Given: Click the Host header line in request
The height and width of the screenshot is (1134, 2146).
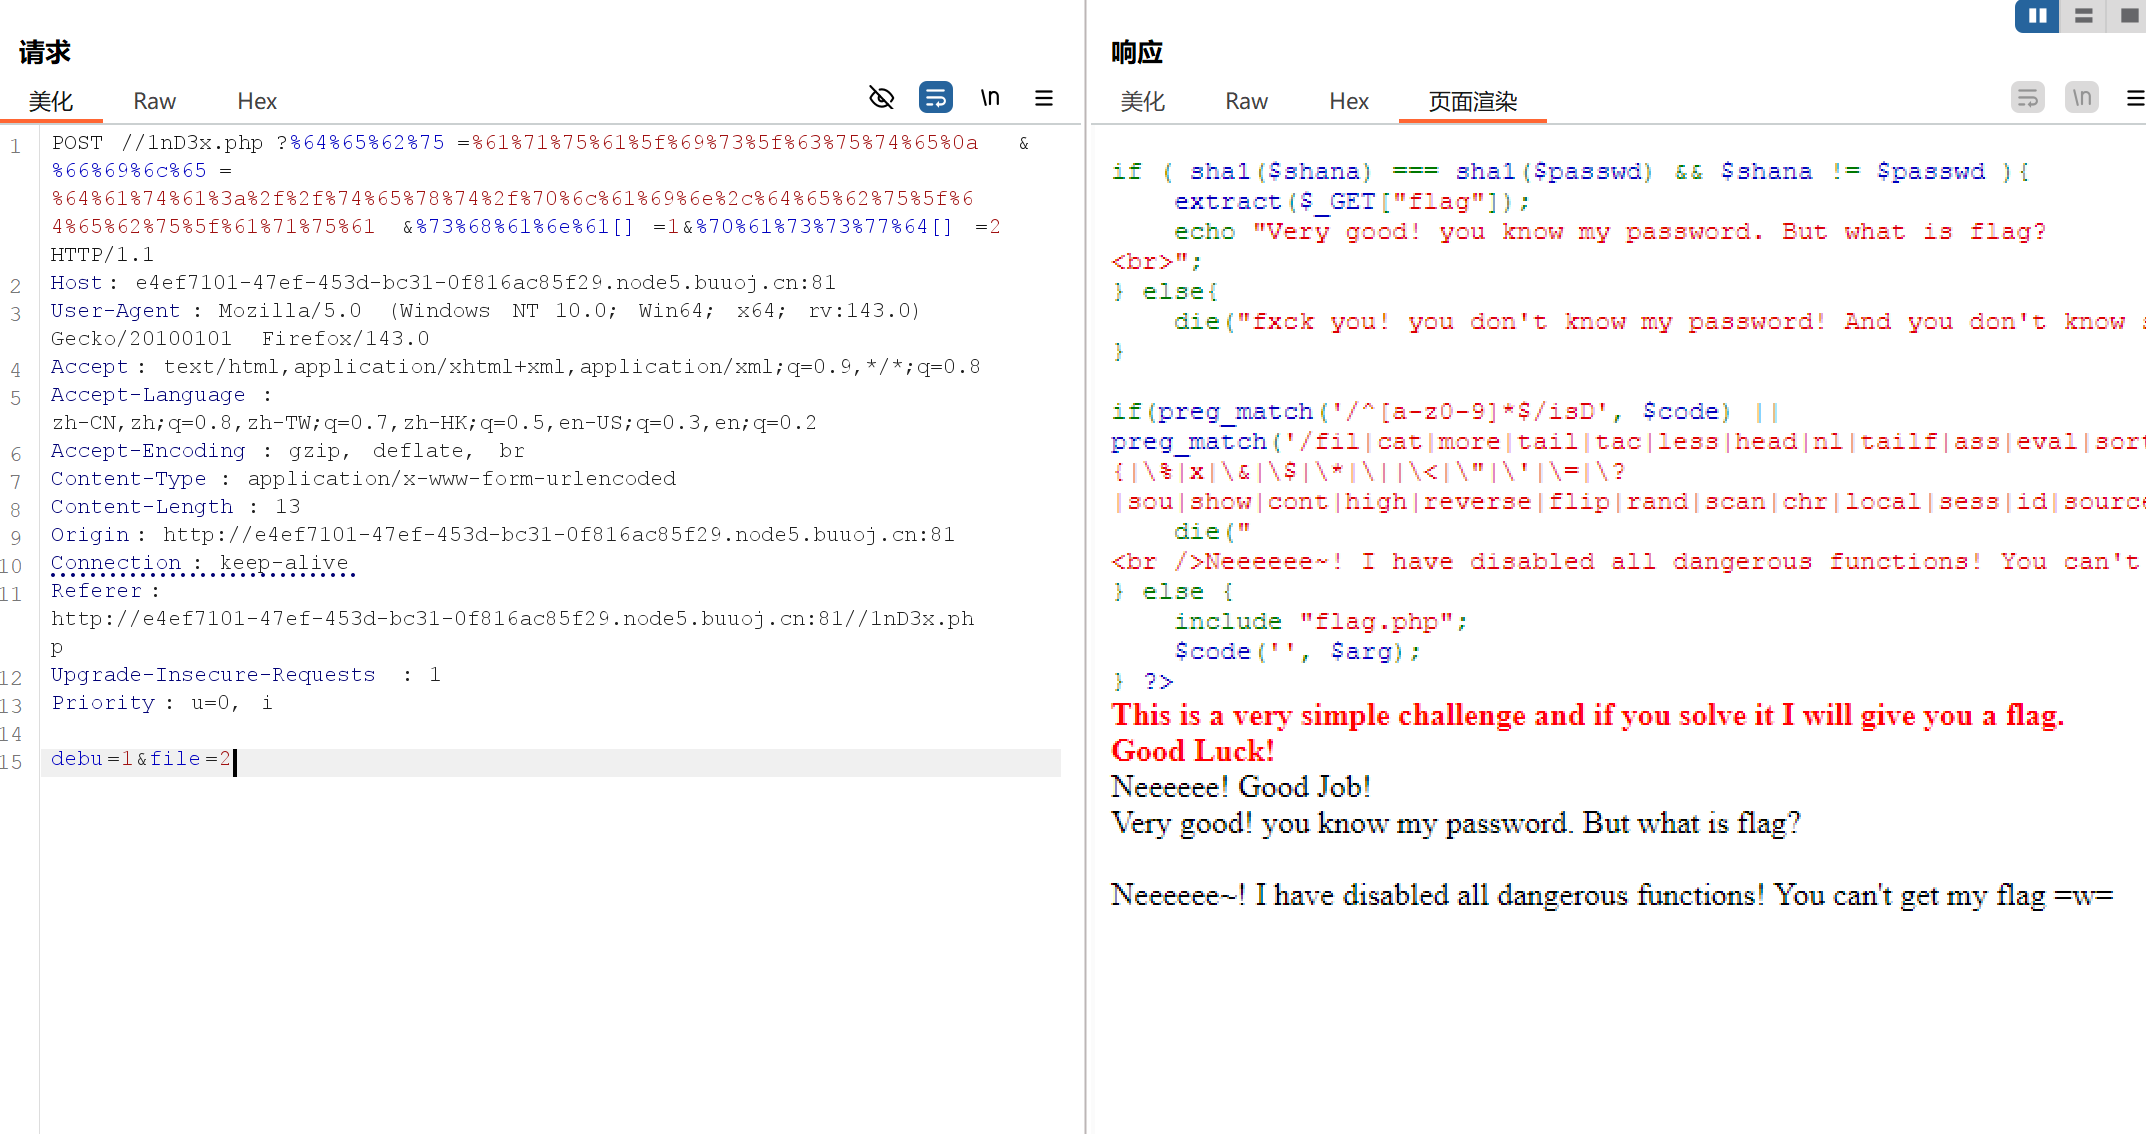Looking at the screenshot, I should [x=442, y=283].
